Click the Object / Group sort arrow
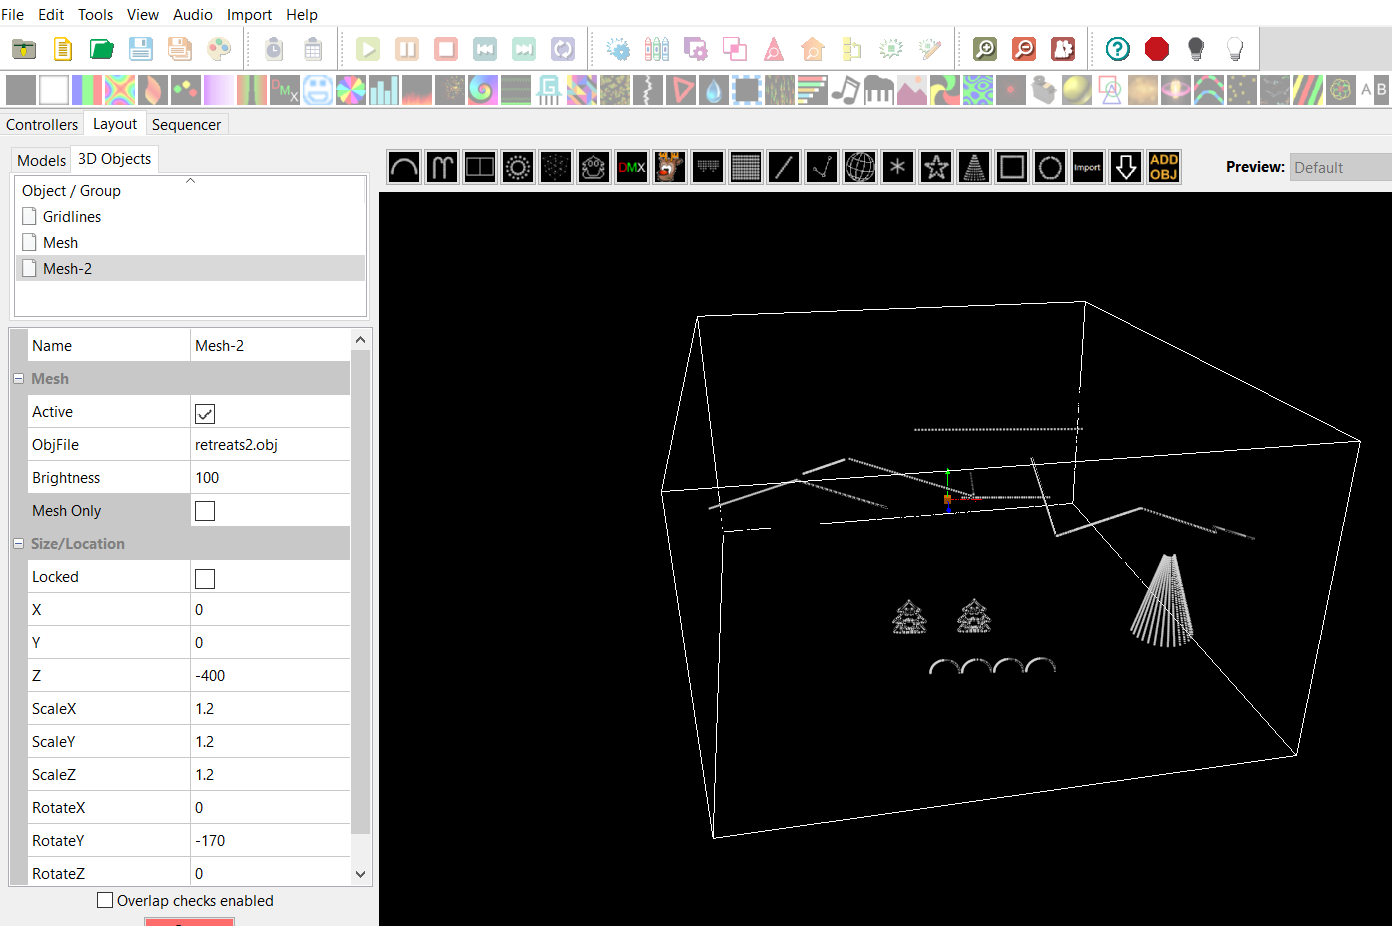 point(190,181)
